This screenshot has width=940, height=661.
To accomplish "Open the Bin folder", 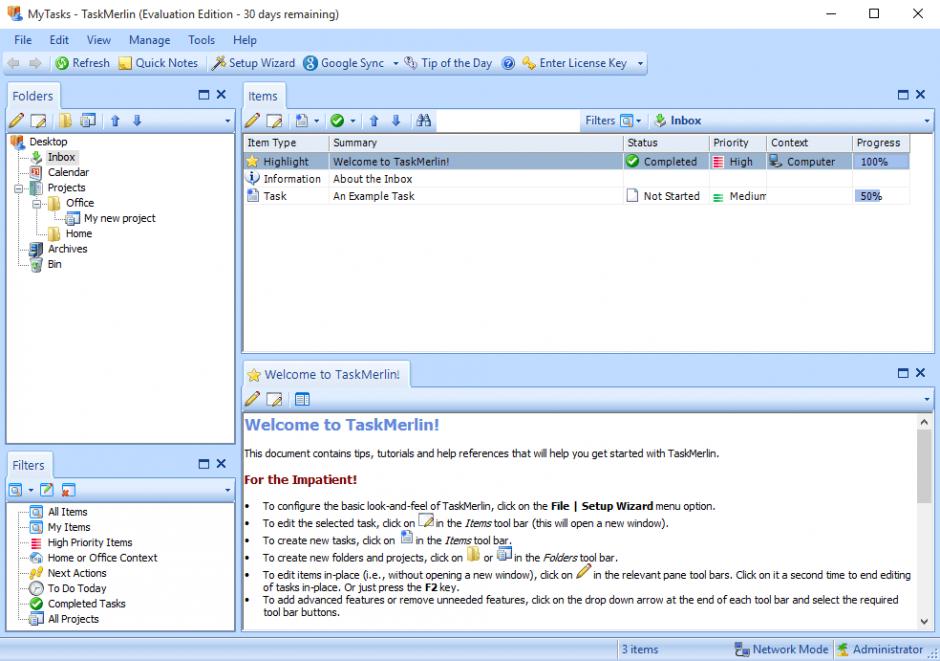I will [55, 264].
